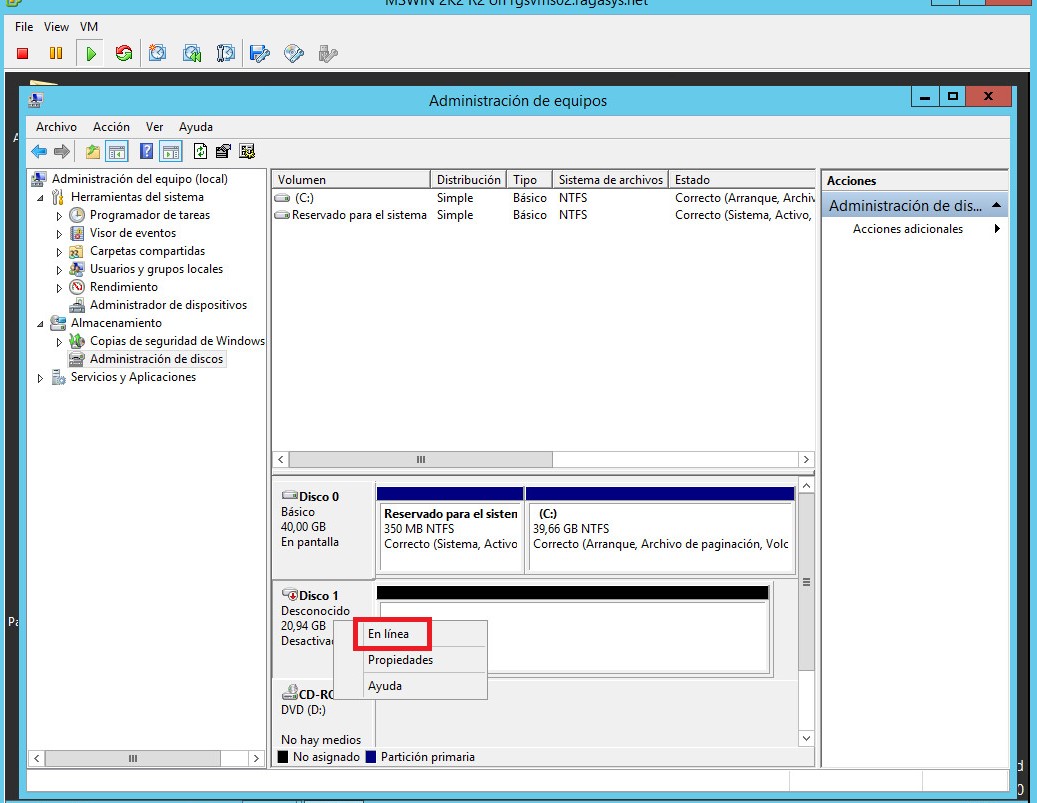Click the horizontal scrollbar under the volume list

[x=418, y=459]
